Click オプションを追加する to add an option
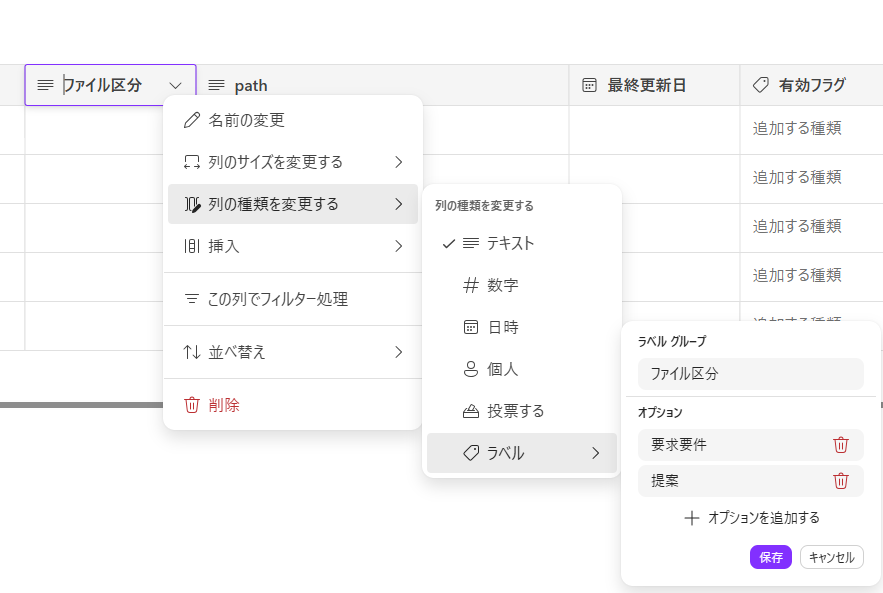Screen dimensions: 883x593 click(751, 518)
